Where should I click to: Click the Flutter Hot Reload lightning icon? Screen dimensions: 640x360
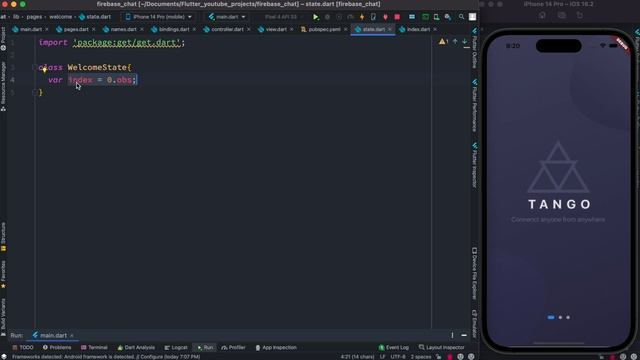(x=362, y=17)
